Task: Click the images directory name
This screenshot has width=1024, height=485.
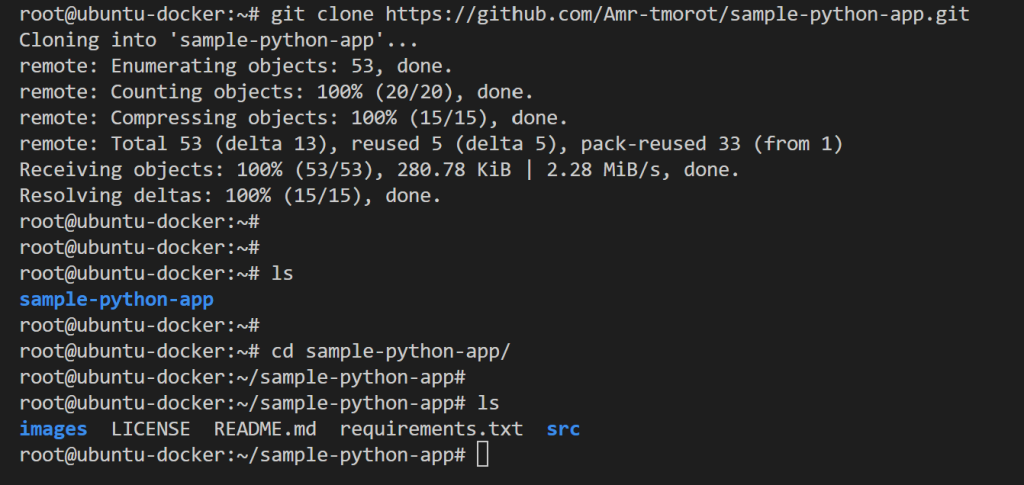Action: pyautogui.click(x=53, y=429)
